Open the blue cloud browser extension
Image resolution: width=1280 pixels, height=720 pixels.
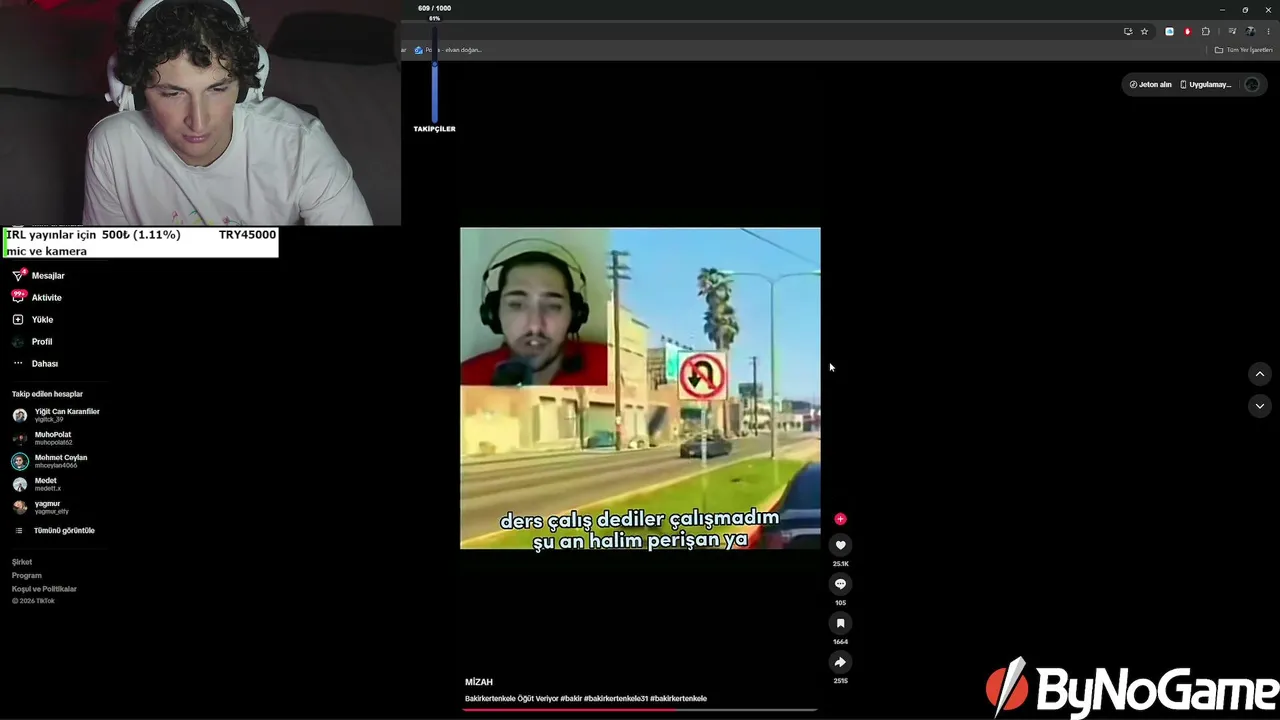1169,31
